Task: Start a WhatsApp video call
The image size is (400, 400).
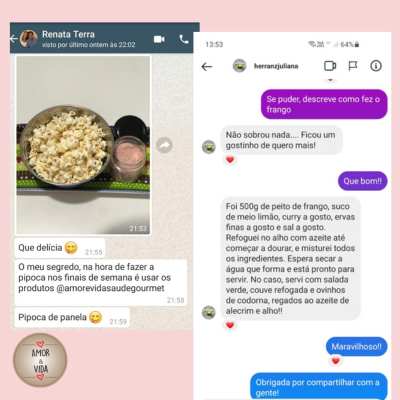Action: [x=159, y=39]
